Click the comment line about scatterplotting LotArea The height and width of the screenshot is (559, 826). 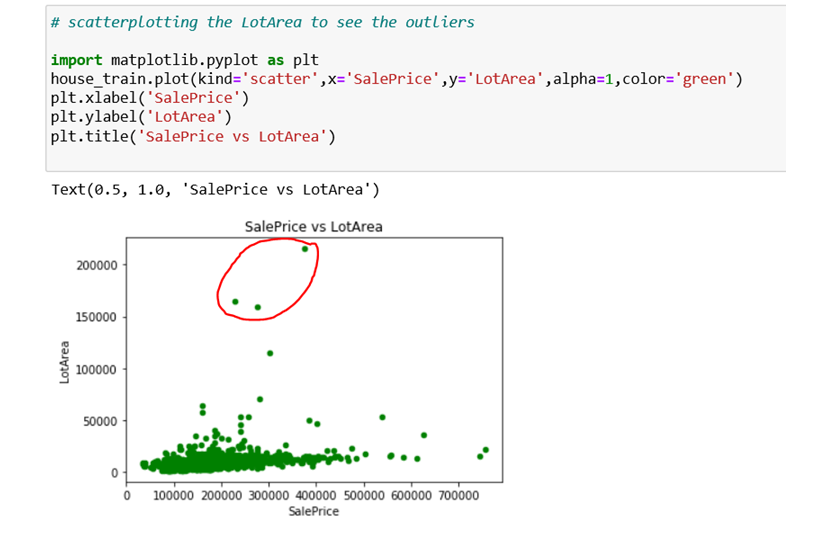(262, 22)
